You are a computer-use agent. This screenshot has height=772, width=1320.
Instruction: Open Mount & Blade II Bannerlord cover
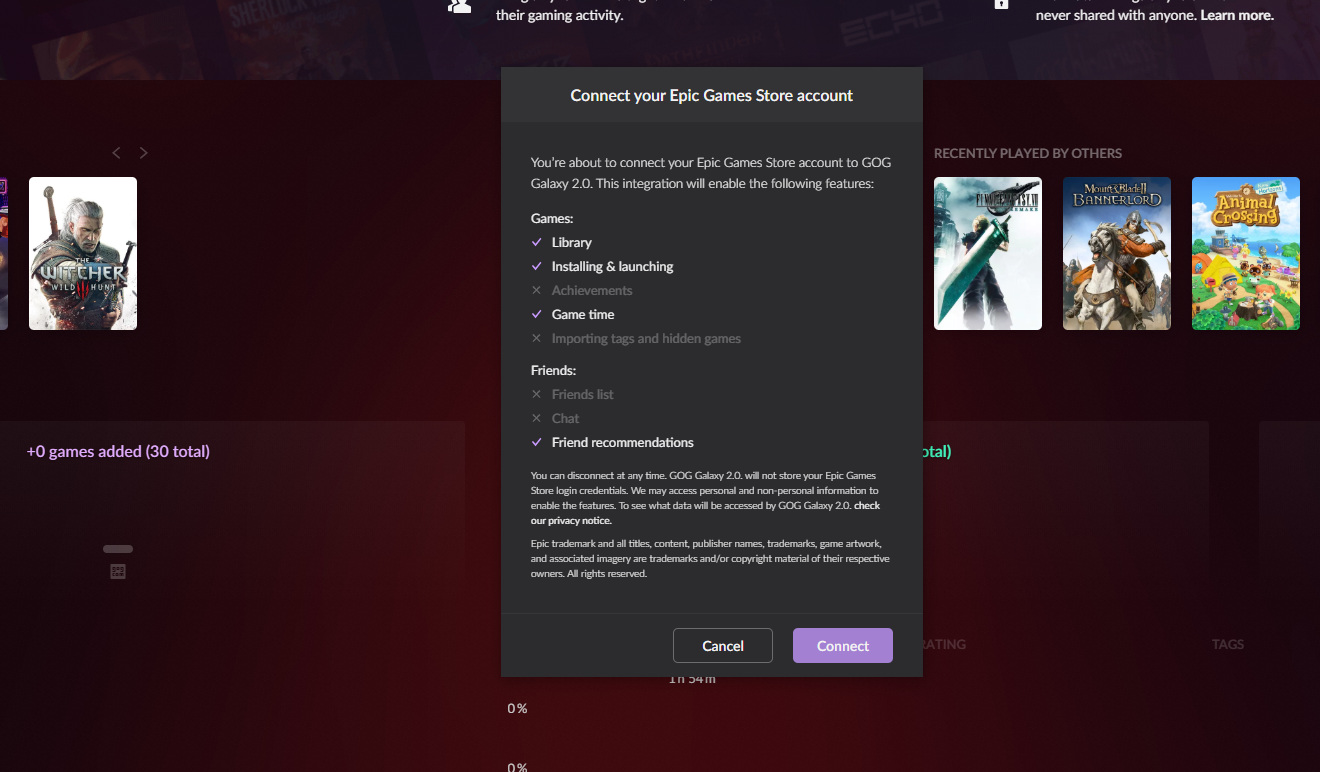1116,254
